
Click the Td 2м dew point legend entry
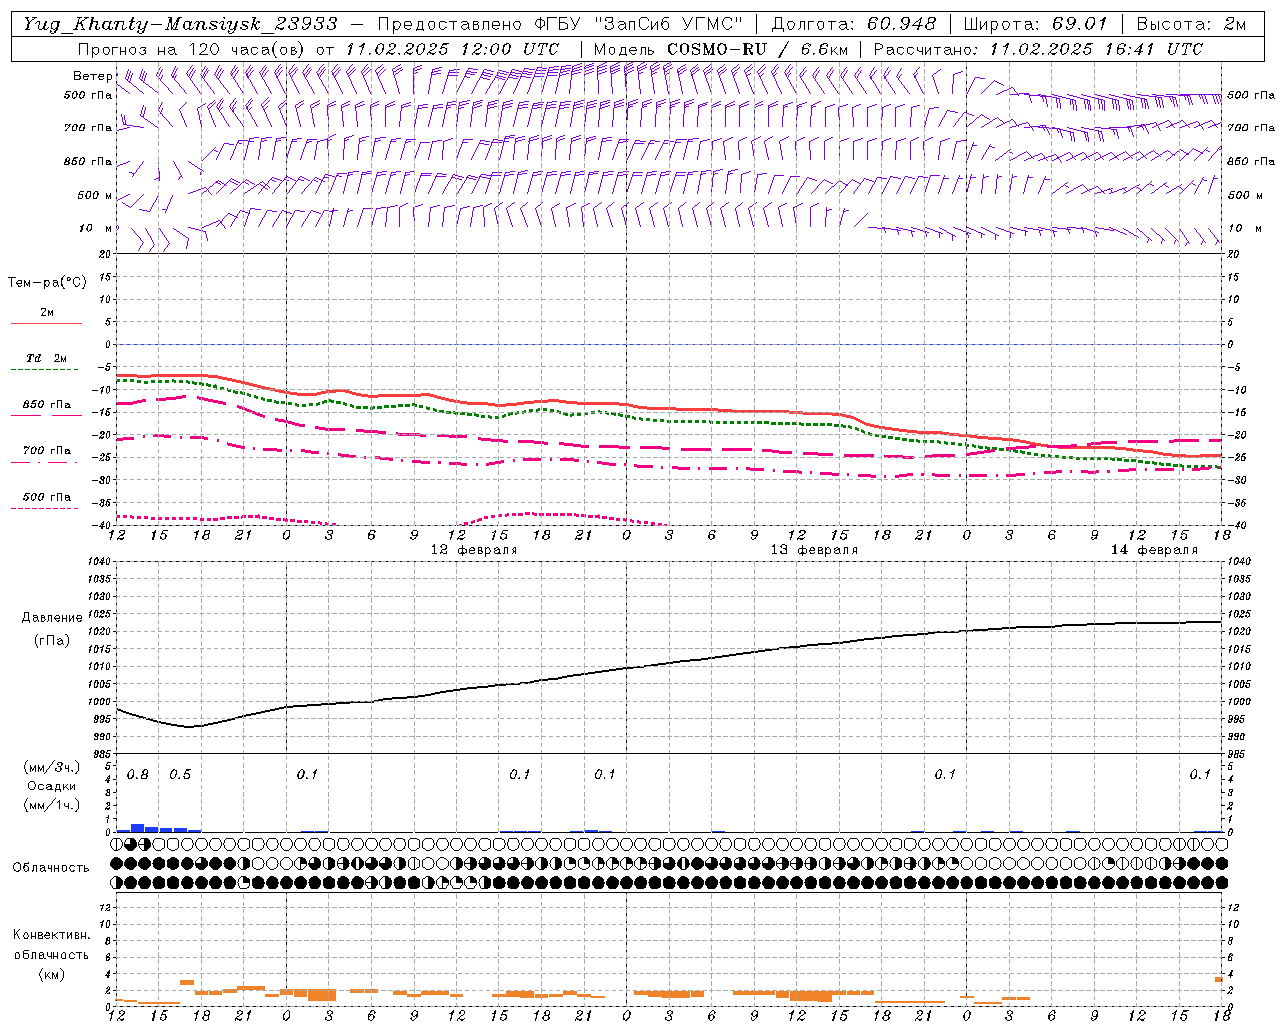point(47,358)
